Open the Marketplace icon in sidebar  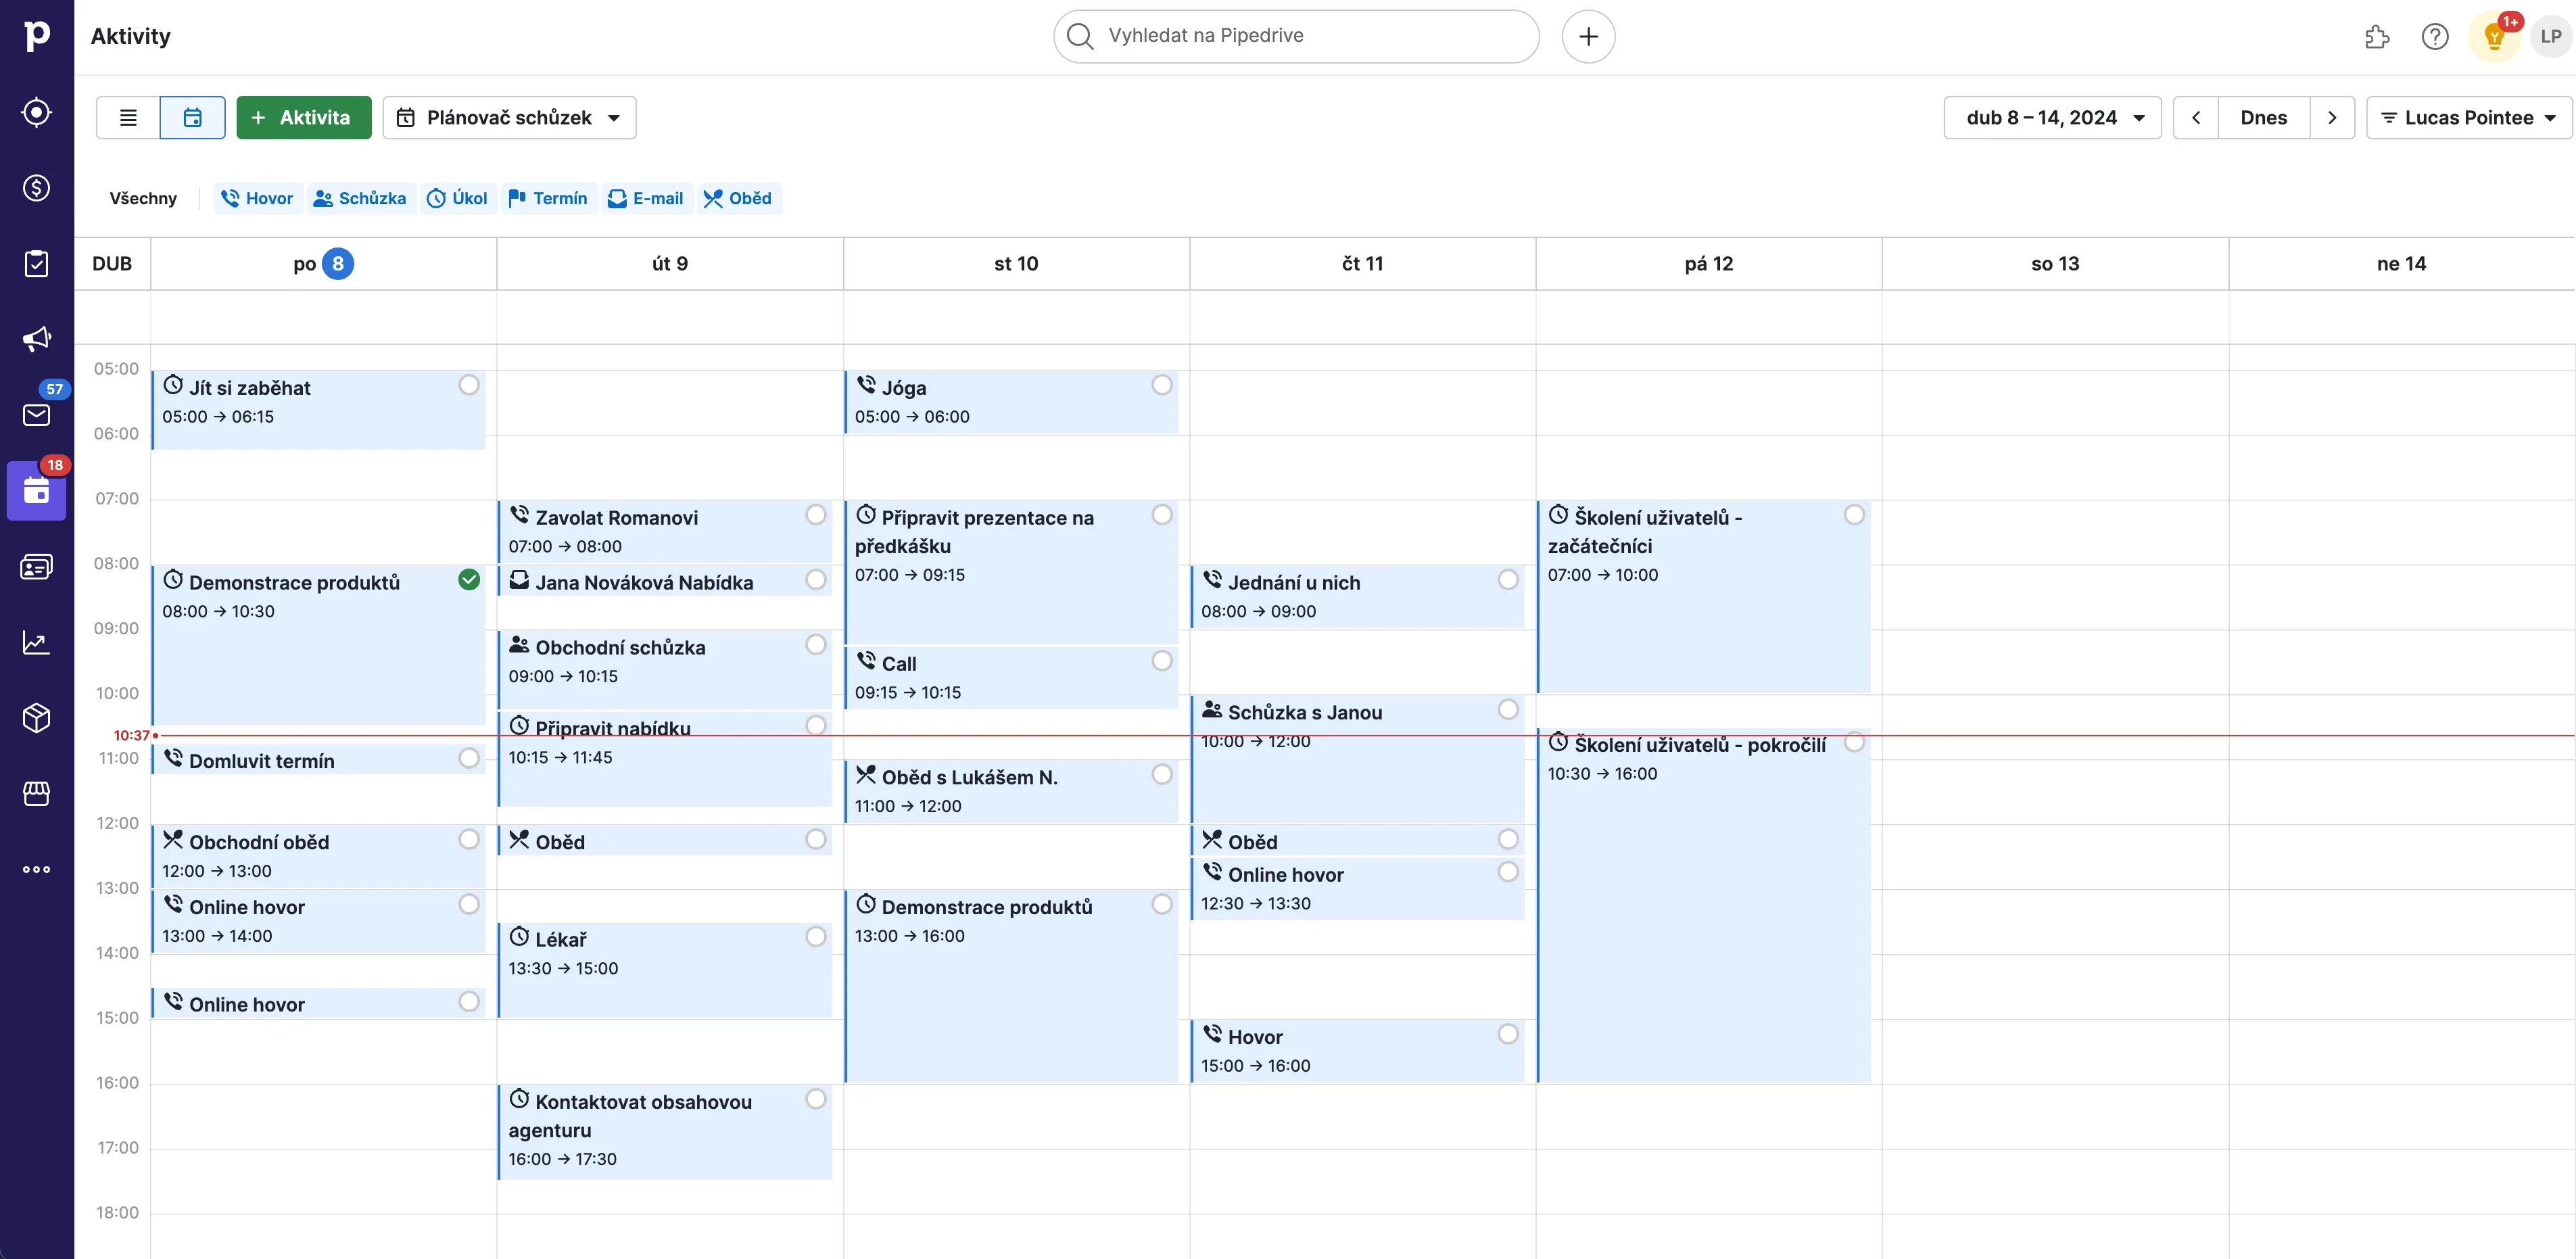pyautogui.click(x=36, y=793)
